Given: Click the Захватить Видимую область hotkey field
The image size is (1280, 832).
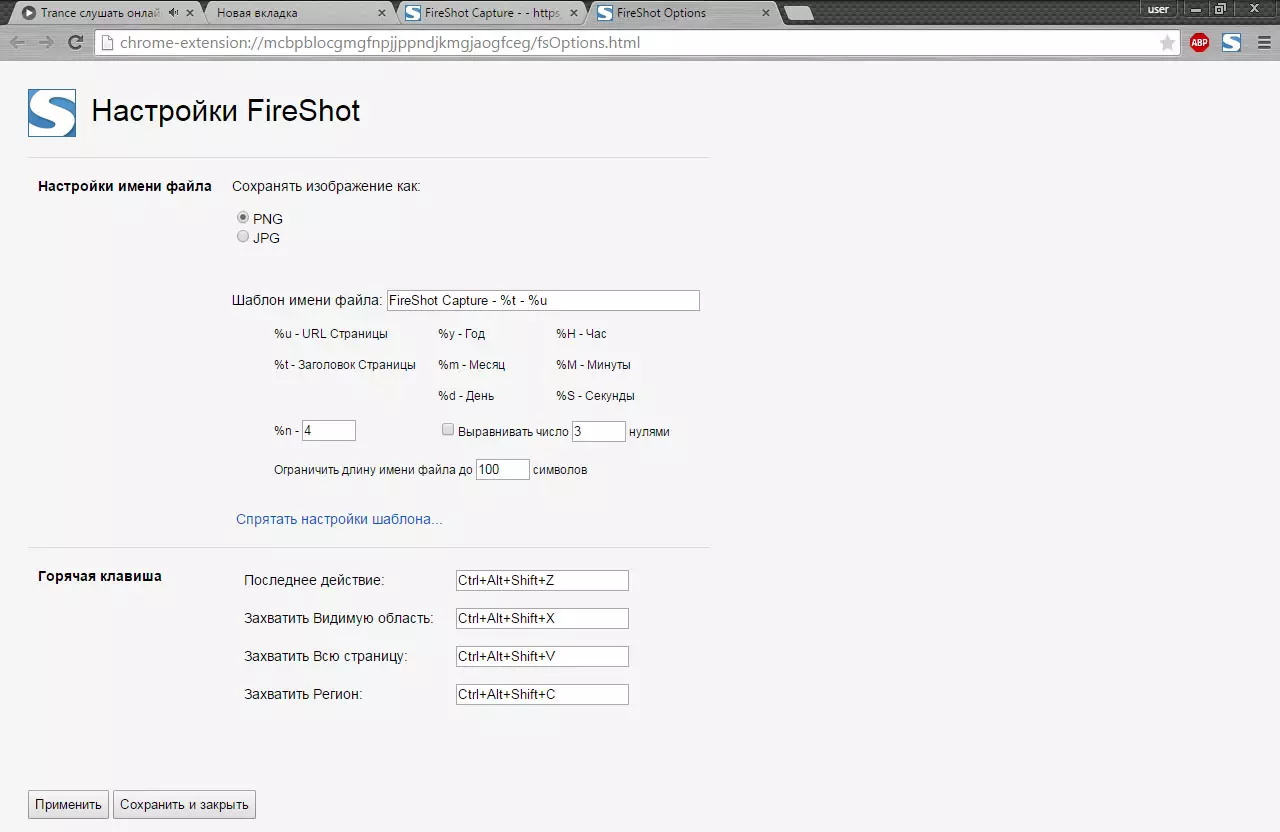Looking at the screenshot, I should 542,618.
